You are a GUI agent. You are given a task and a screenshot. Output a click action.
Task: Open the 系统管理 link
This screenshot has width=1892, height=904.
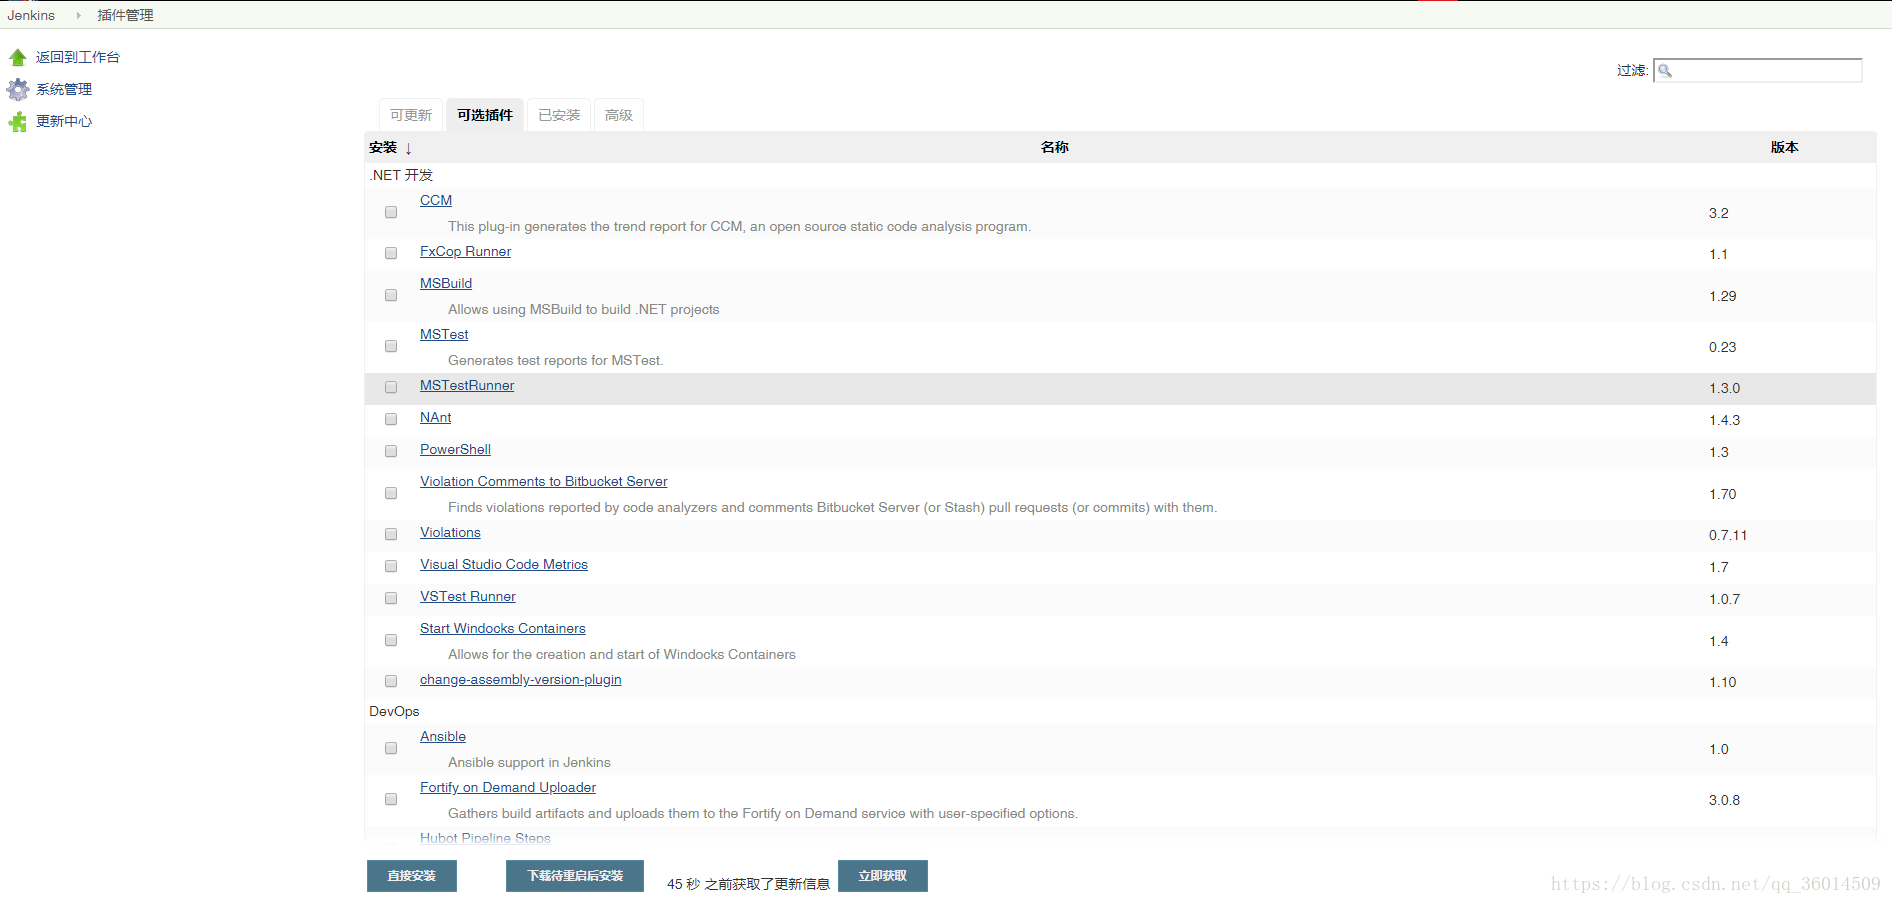click(64, 89)
